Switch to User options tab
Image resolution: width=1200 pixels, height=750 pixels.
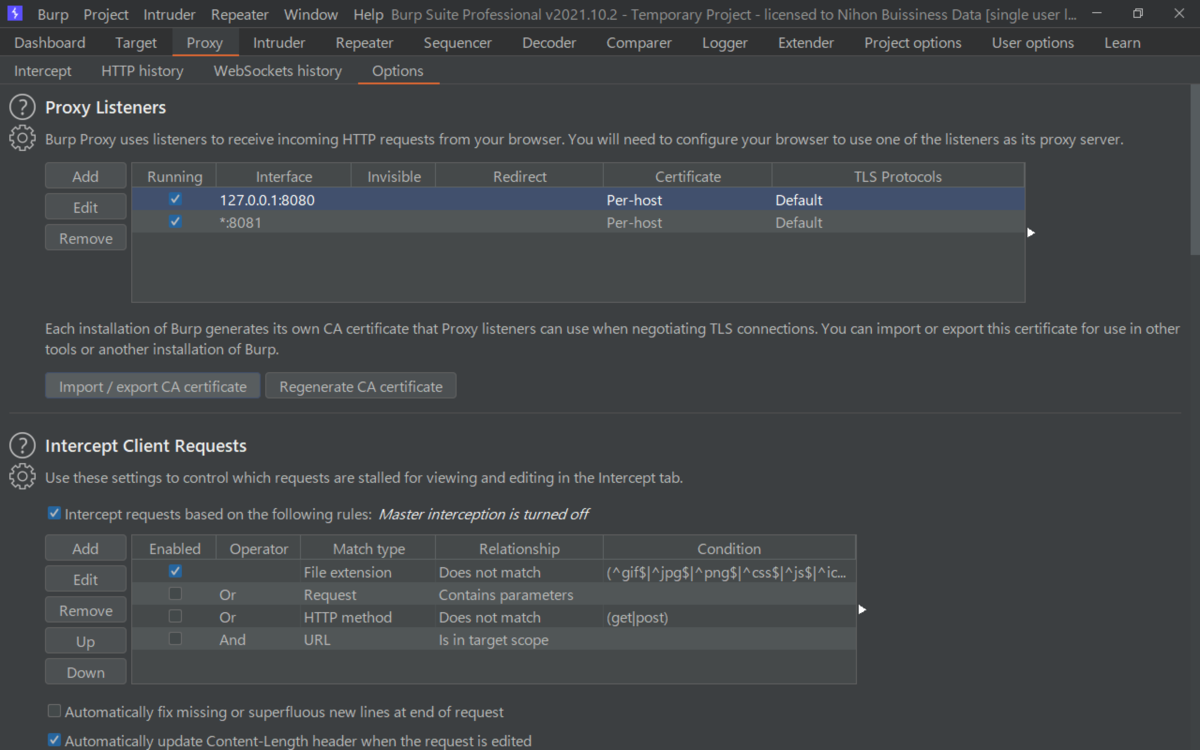coord(1033,43)
